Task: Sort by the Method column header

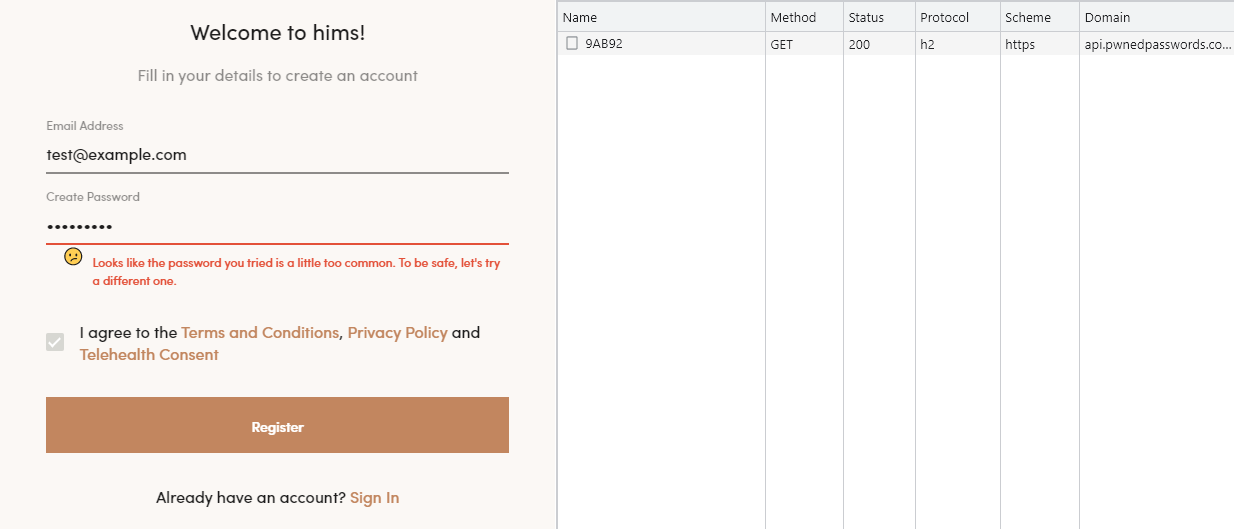Action: pyautogui.click(x=803, y=17)
